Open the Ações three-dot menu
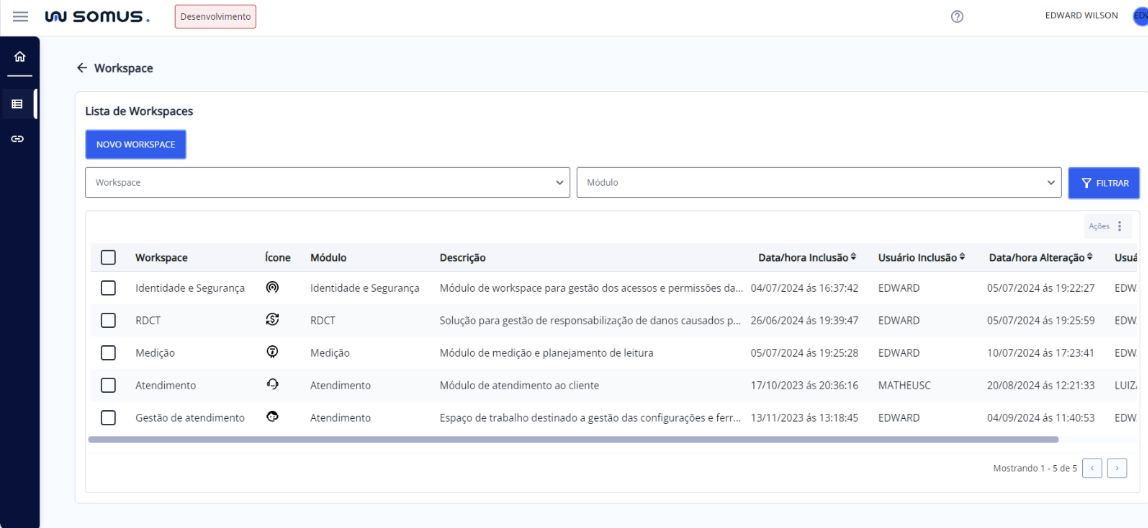The width and height of the screenshot is (1148, 528). [x=1119, y=226]
